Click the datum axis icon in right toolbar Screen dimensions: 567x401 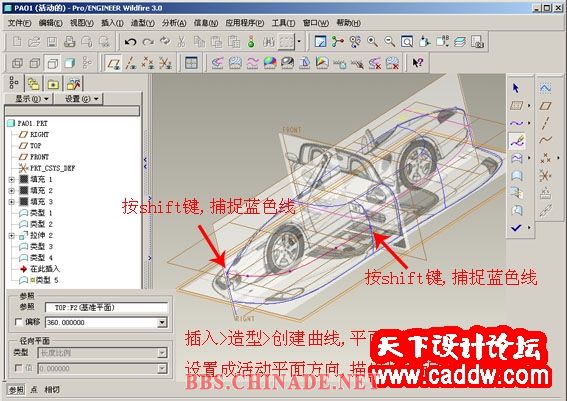(x=545, y=123)
